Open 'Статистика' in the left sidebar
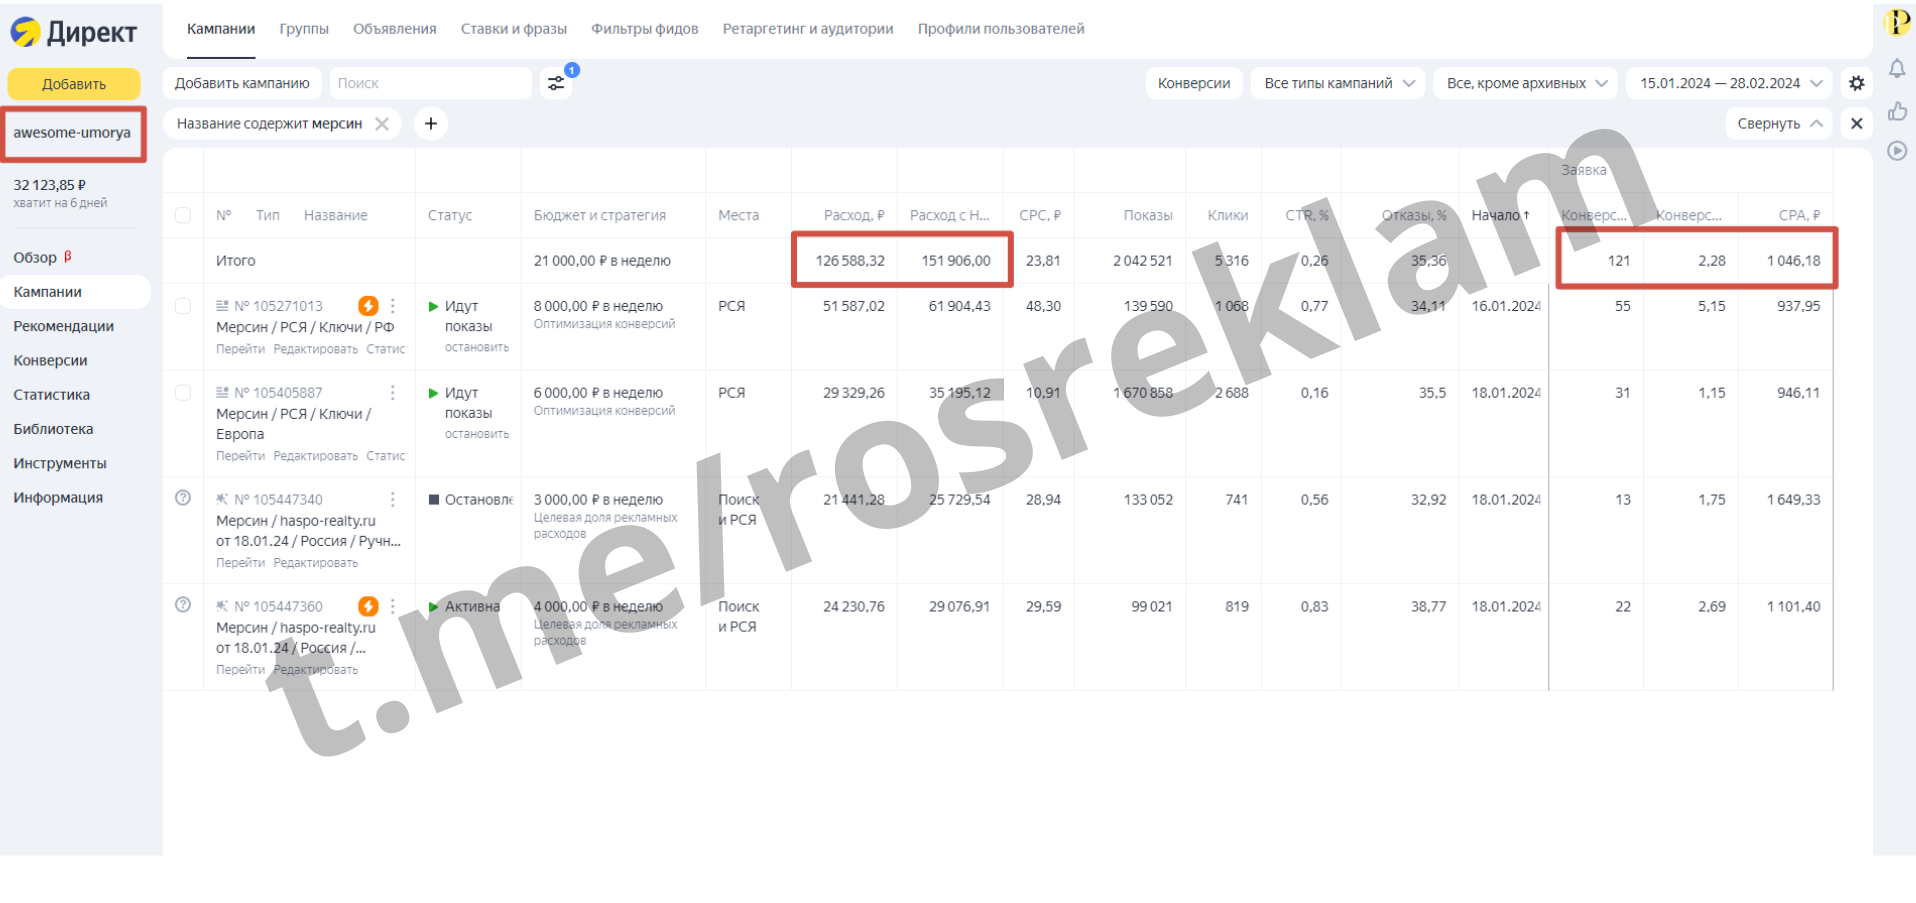Viewport: 1916px width, 903px height. coord(52,395)
